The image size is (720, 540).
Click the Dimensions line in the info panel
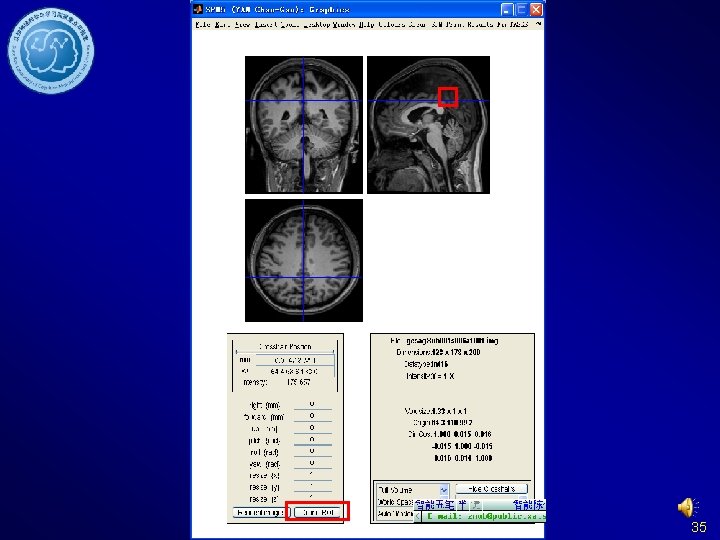tap(438, 352)
